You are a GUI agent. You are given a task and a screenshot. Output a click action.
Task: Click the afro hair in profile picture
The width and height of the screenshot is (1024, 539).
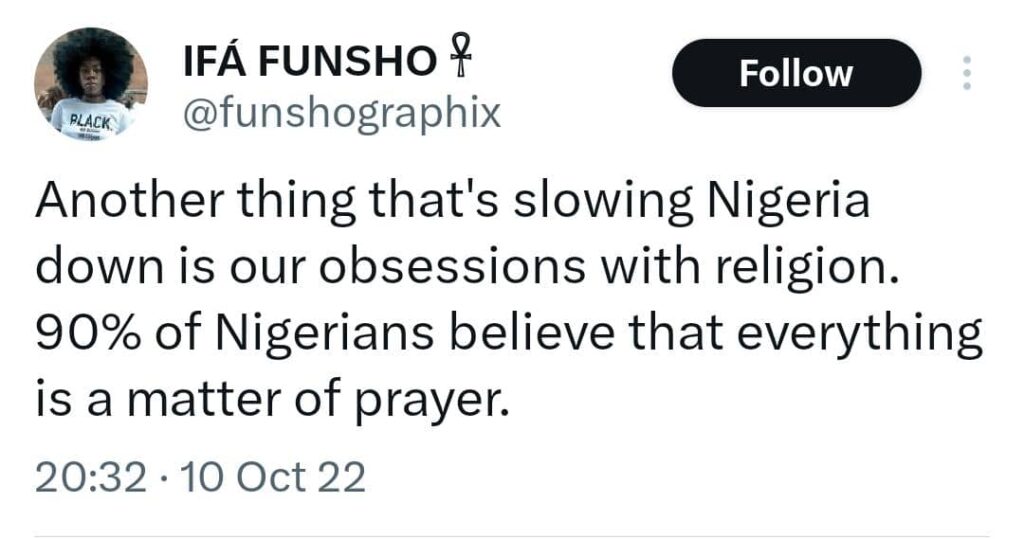pos(91,52)
